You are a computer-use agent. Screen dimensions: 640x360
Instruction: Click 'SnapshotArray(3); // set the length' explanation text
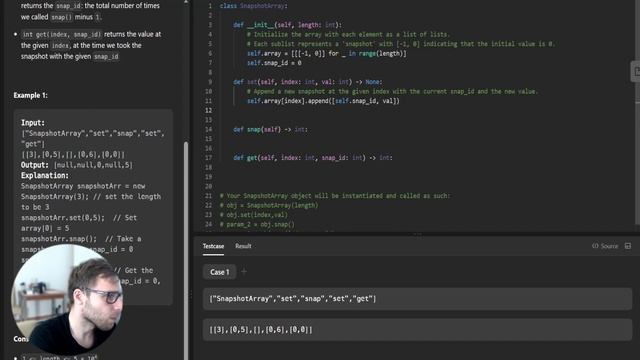(91, 197)
